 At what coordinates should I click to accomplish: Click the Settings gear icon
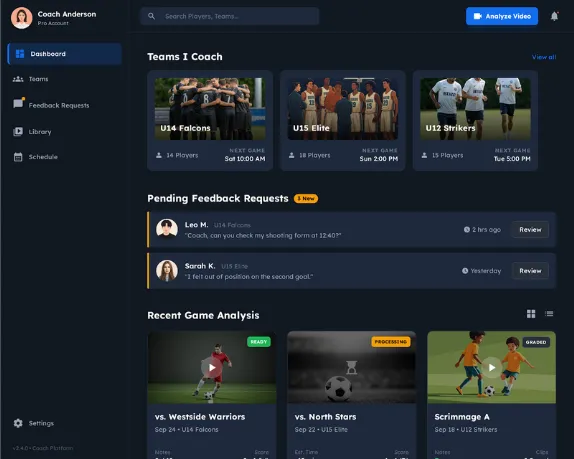[x=18, y=423]
